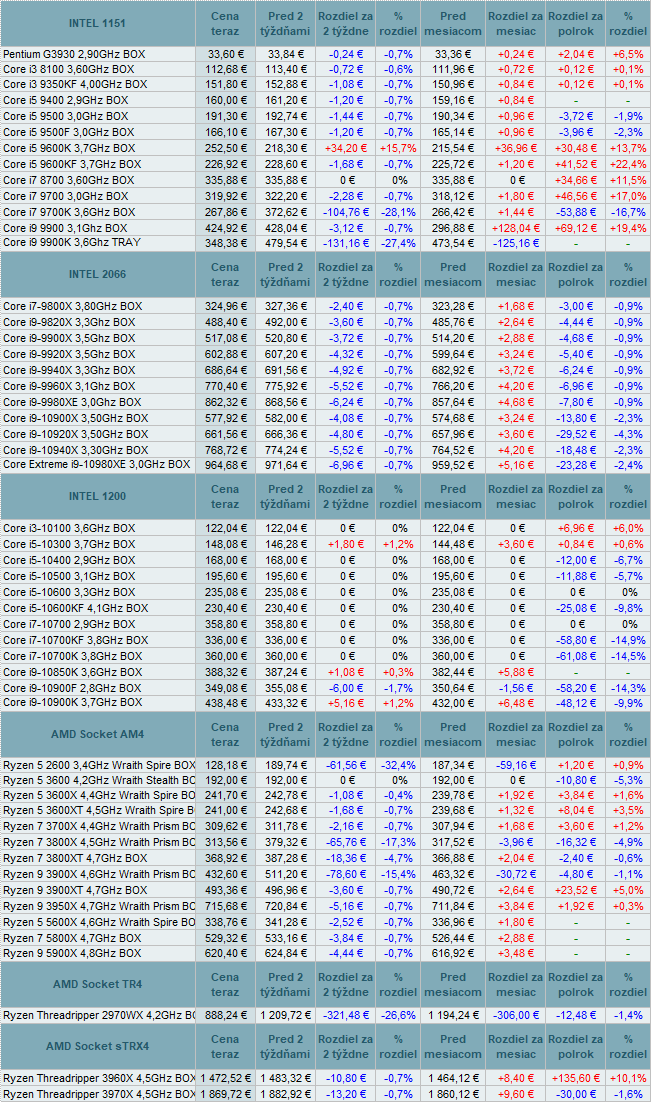
Task: Click the -14,9% value for i7-10700KF
Action: point(629,640)
